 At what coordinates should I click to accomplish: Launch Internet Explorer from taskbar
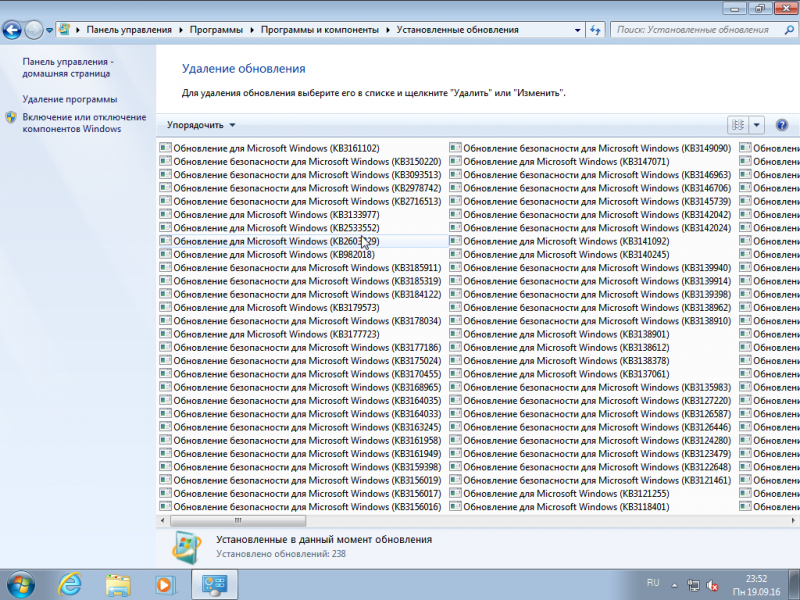coord(70,584)
